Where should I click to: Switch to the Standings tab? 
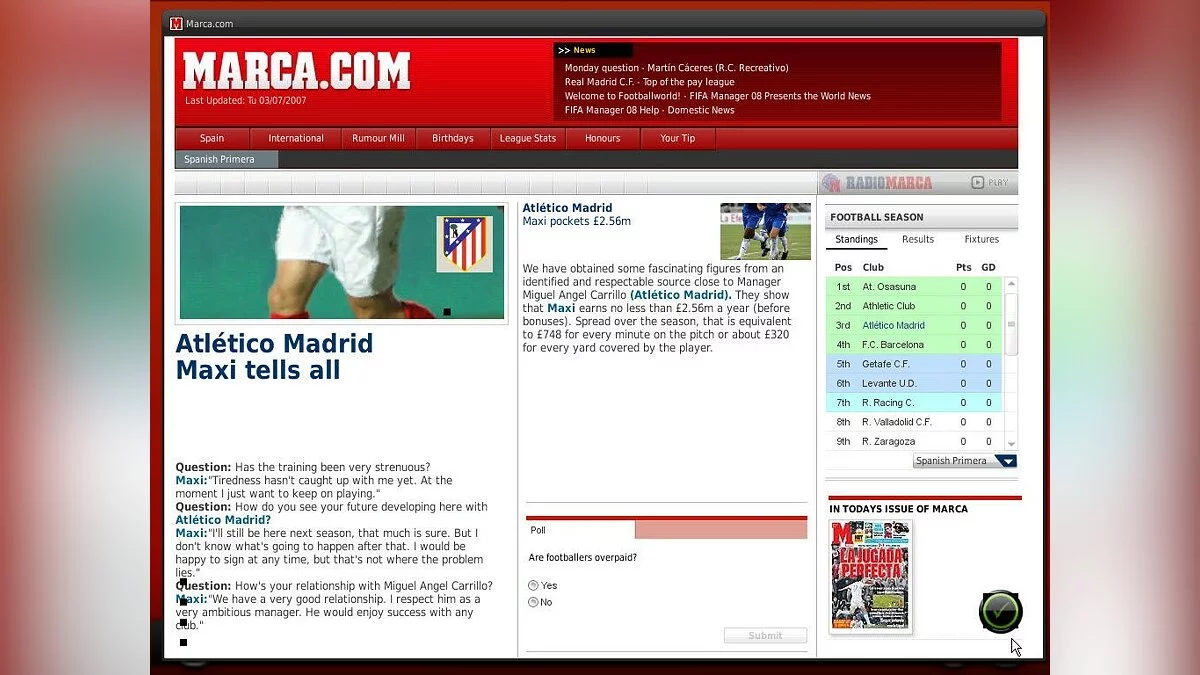point(856,240)
